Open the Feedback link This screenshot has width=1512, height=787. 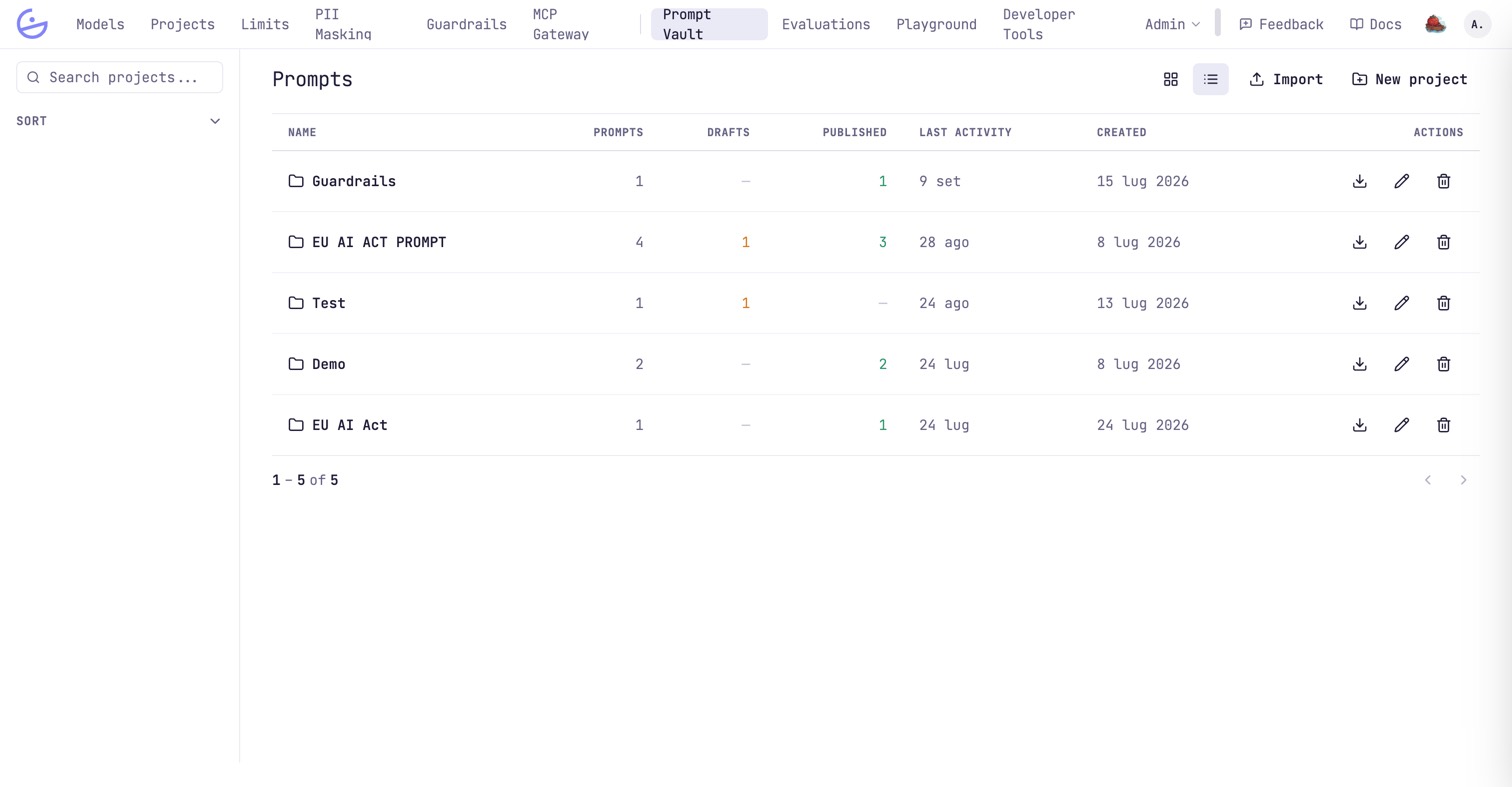pyautogui.click(x=1281, y=24)
